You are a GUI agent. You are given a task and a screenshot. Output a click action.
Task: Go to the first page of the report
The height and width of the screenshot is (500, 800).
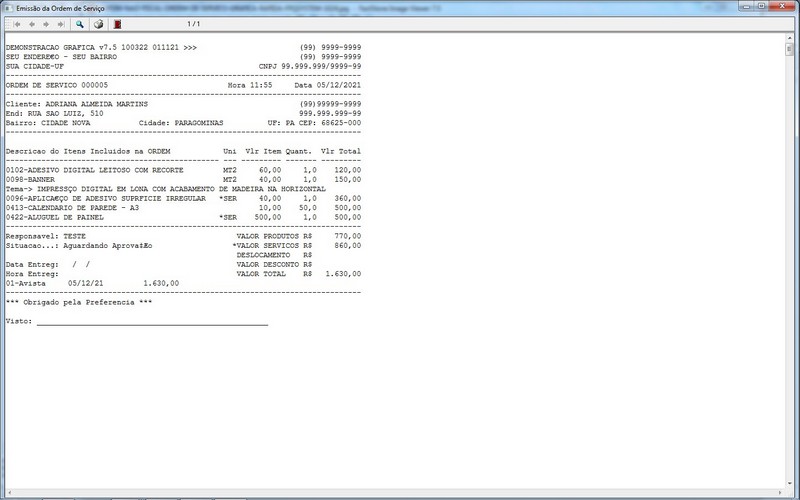[17, 24]
